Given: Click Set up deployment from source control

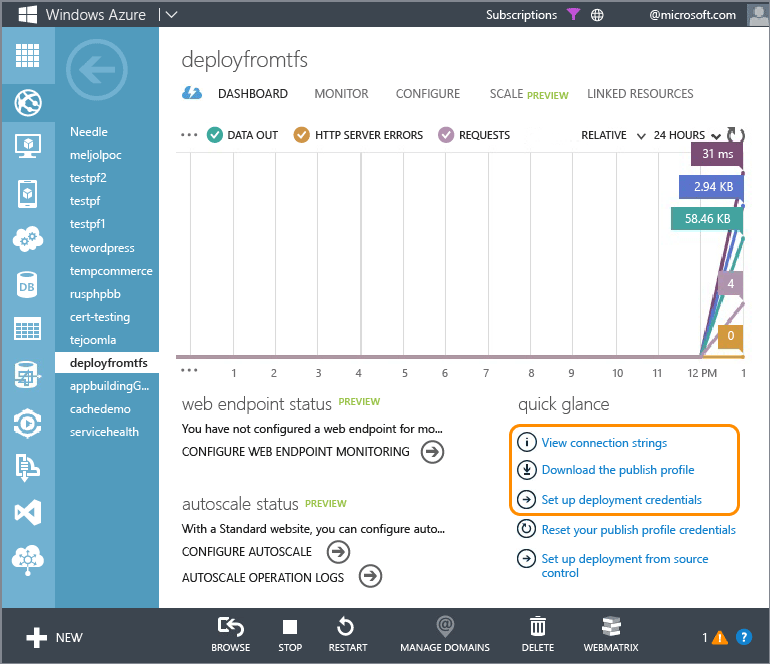Looking at the screenshot, I should tap(625, 566).
